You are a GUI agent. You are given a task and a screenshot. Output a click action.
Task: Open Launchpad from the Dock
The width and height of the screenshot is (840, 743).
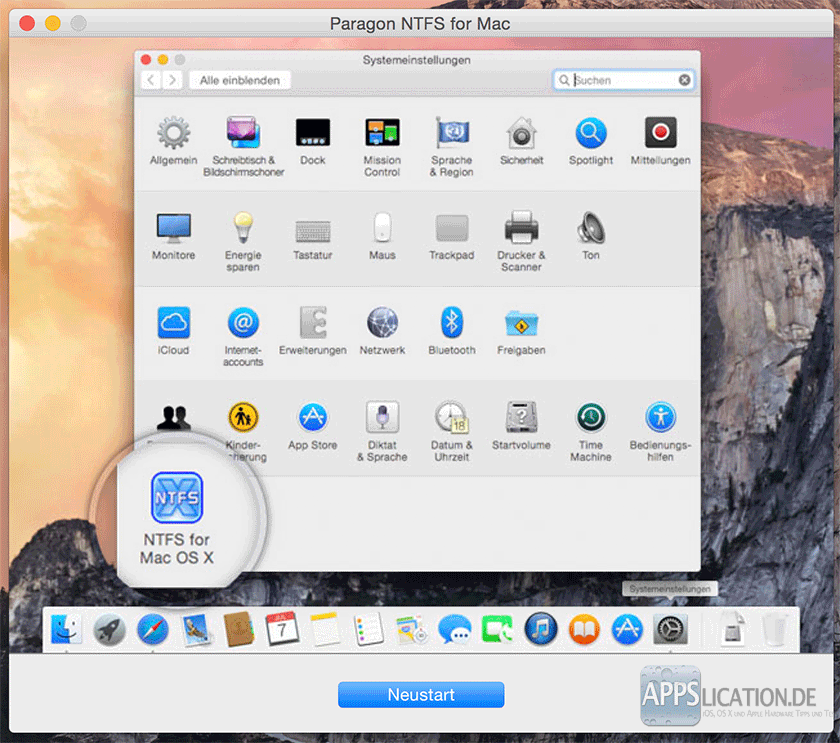tap(109, 629)
